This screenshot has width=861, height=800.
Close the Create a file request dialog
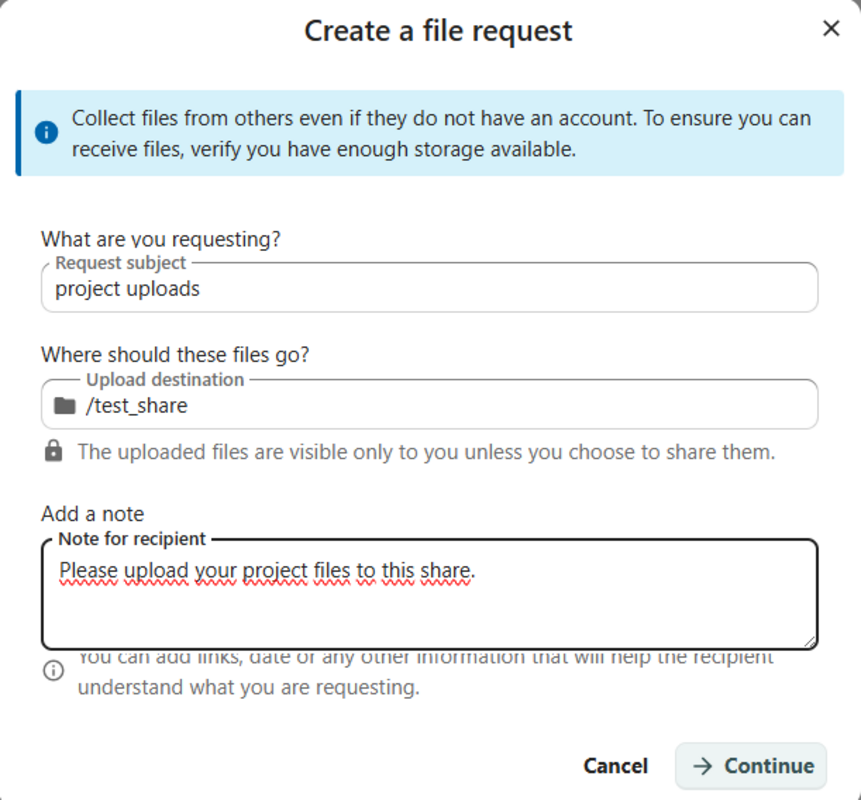click(x=830, y=29)
